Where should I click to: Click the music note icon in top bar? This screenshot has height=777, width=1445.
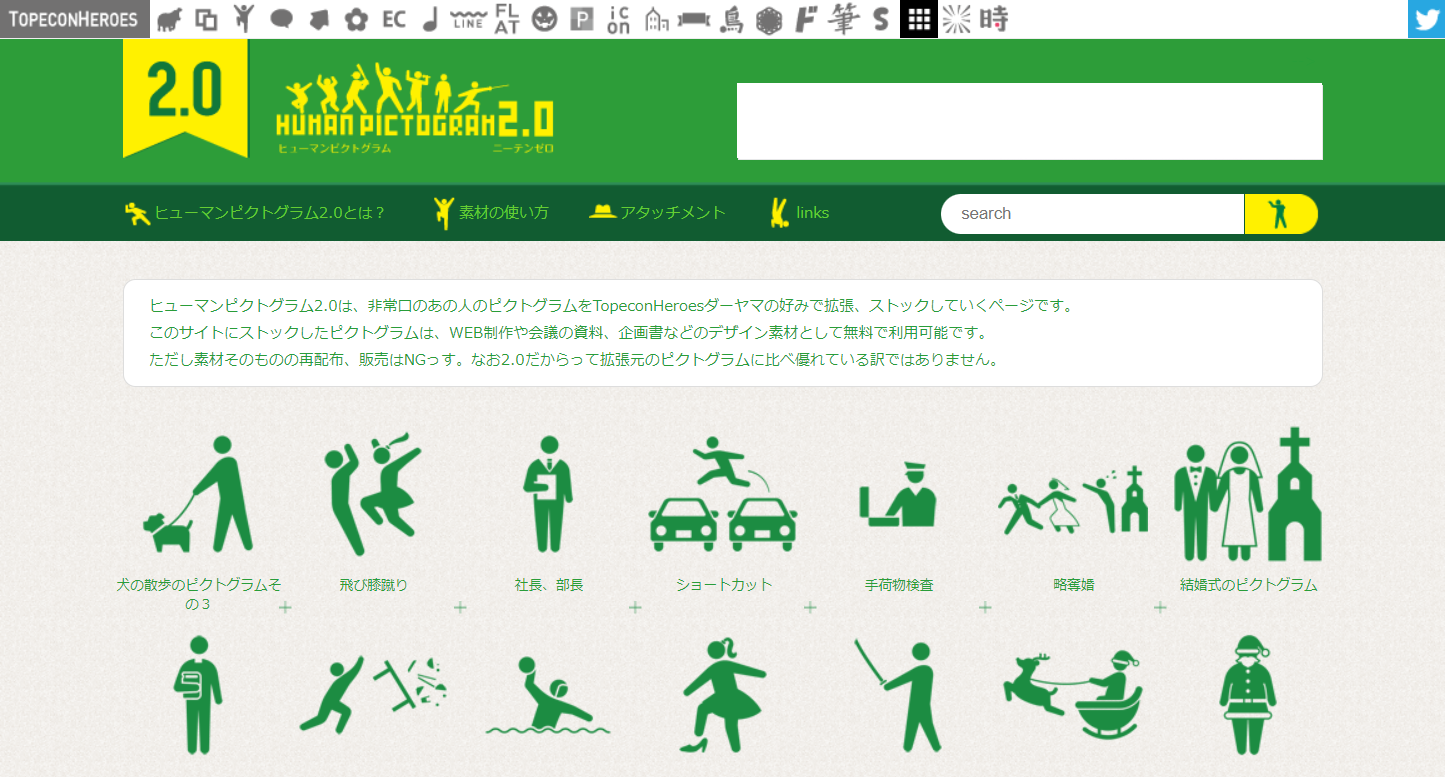coord(430,19)
